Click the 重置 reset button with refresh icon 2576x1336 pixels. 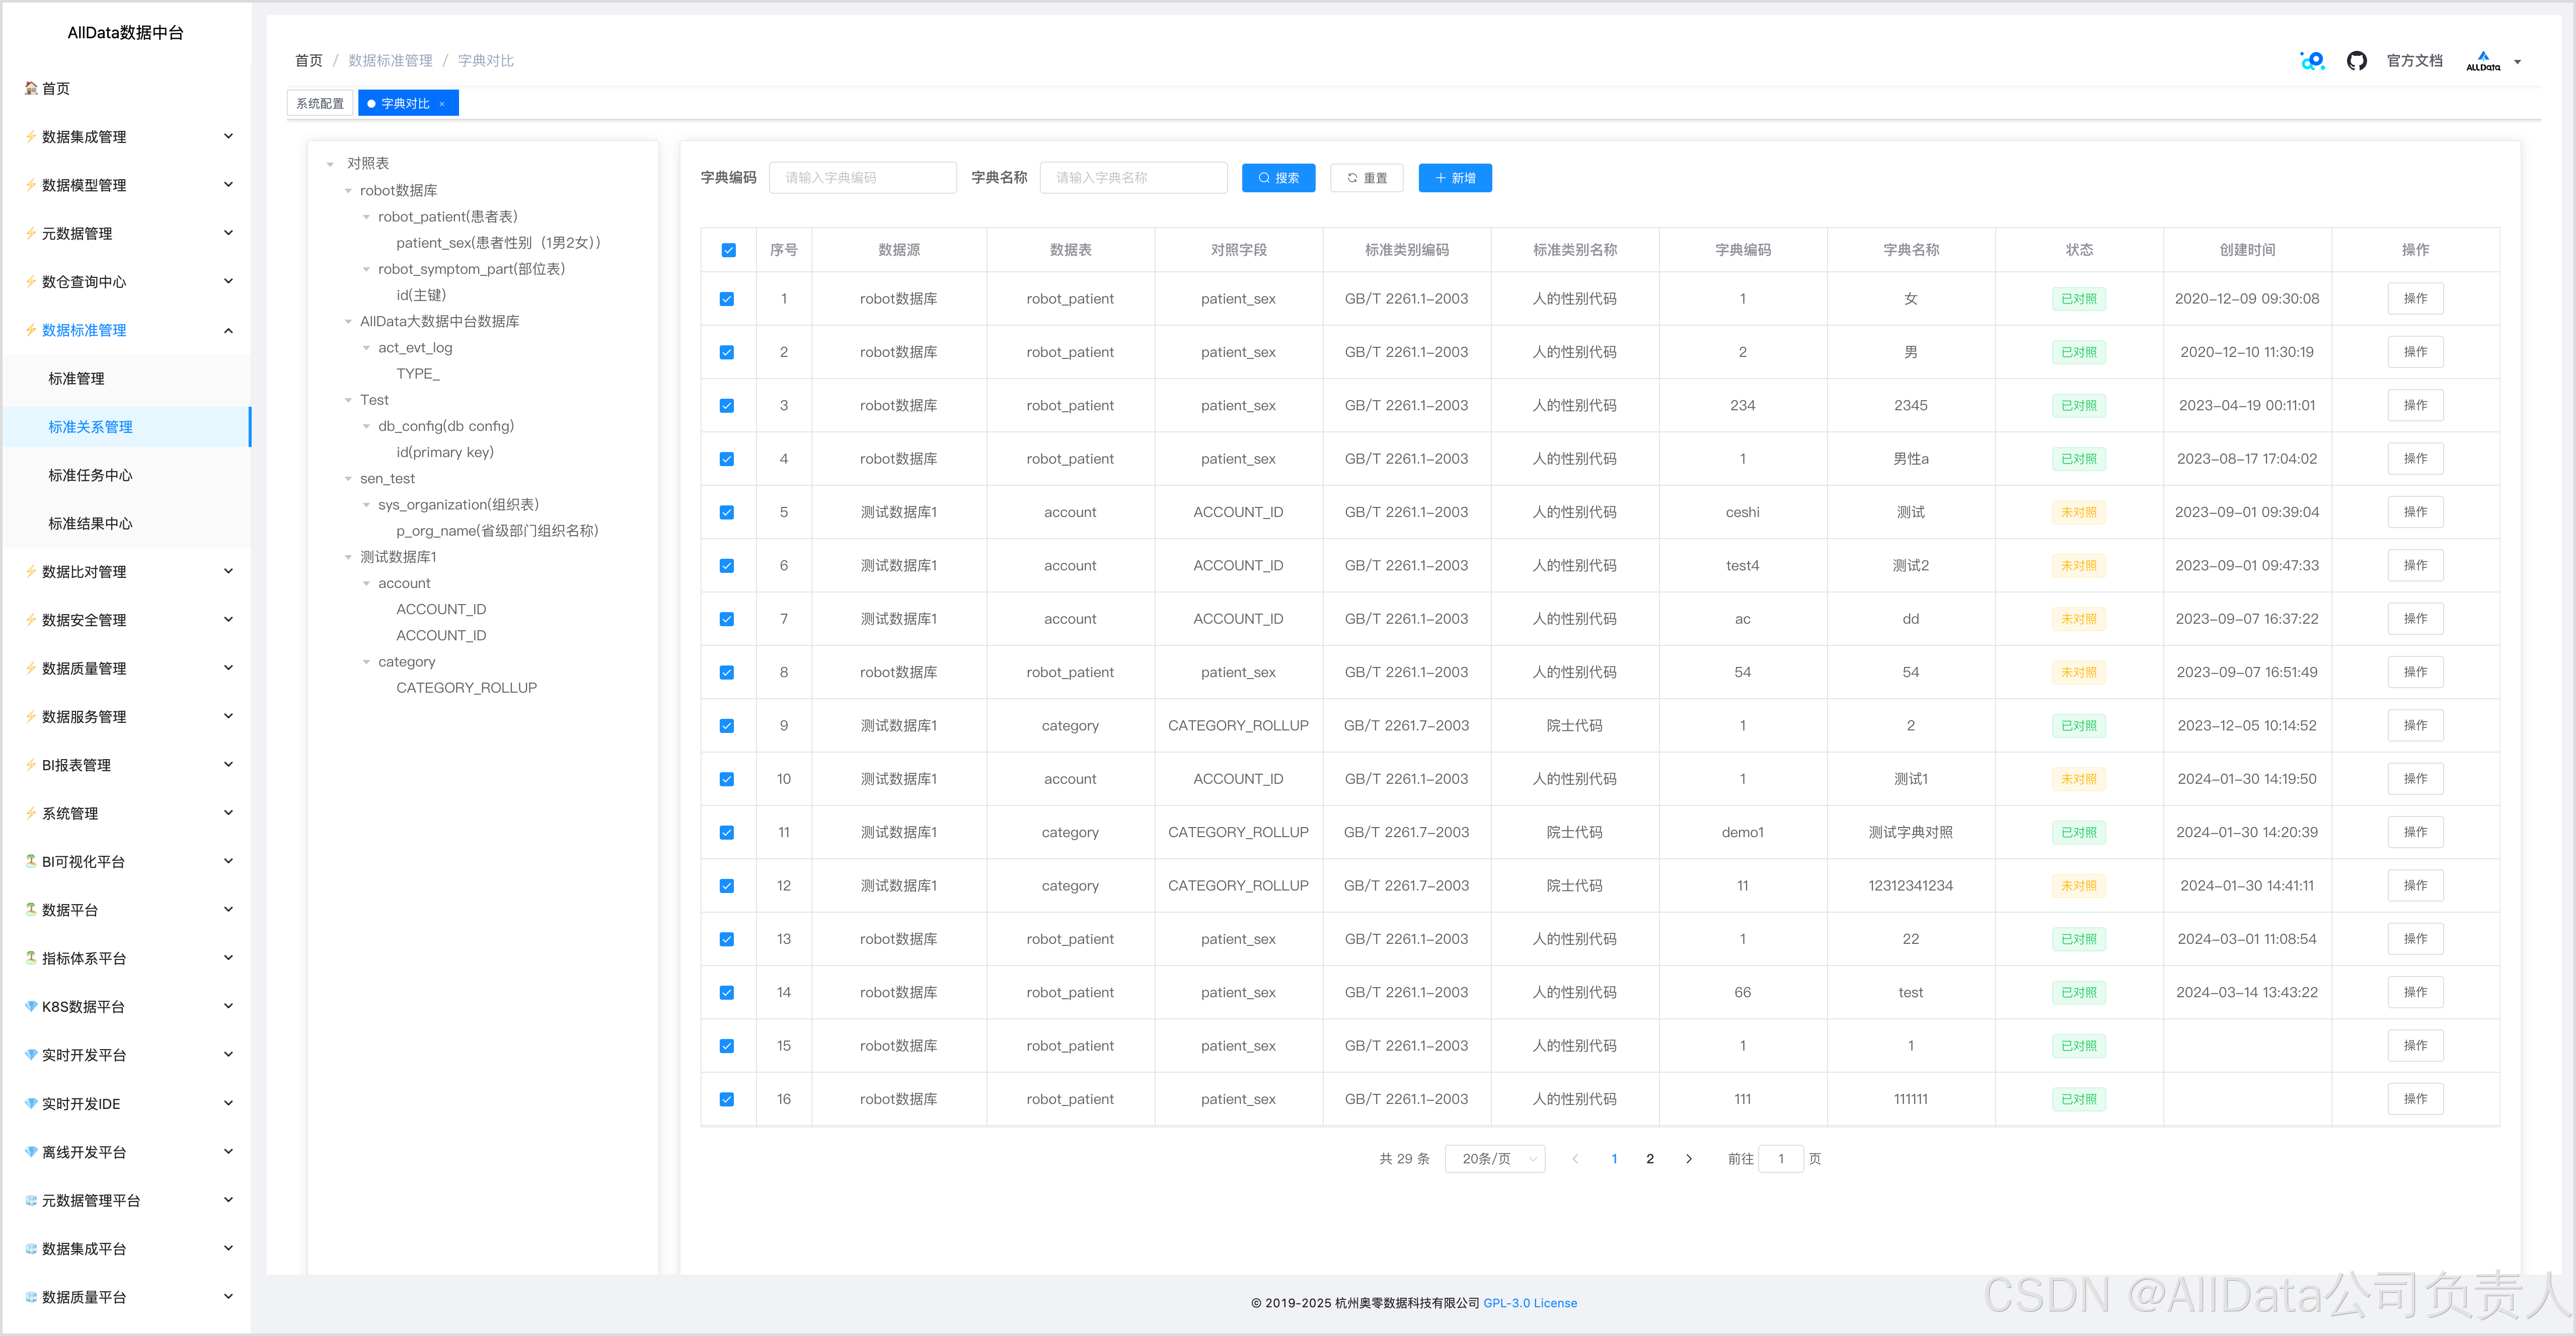(1366, 178)
